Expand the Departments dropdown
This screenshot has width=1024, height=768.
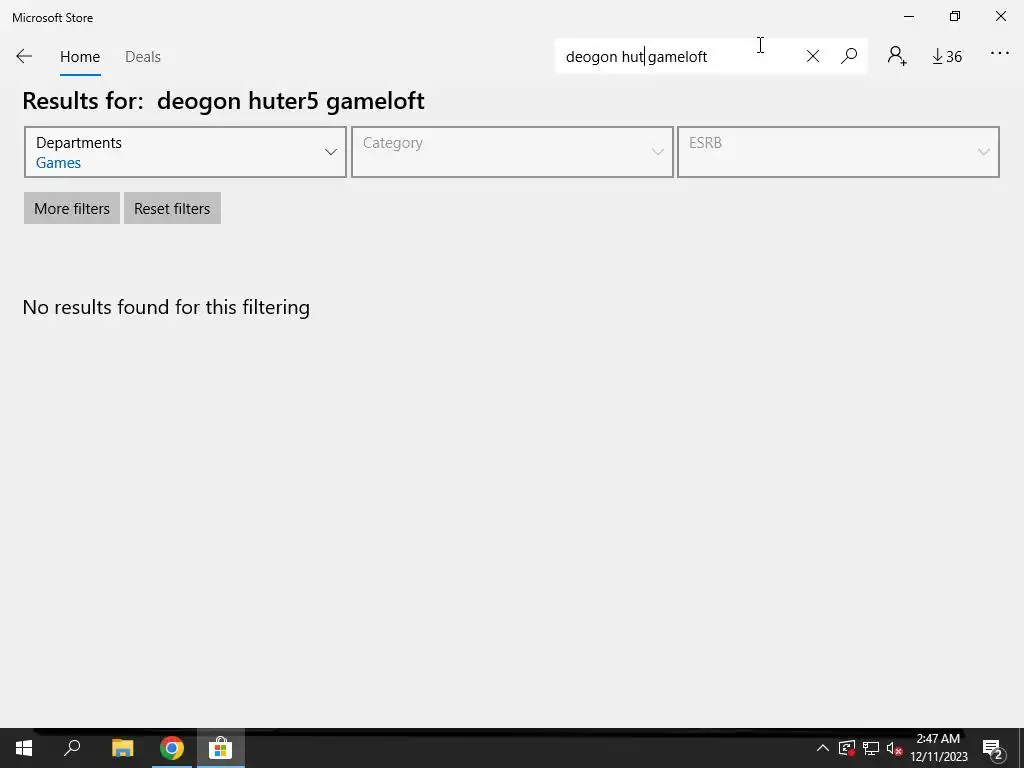(x=185, y=152)
